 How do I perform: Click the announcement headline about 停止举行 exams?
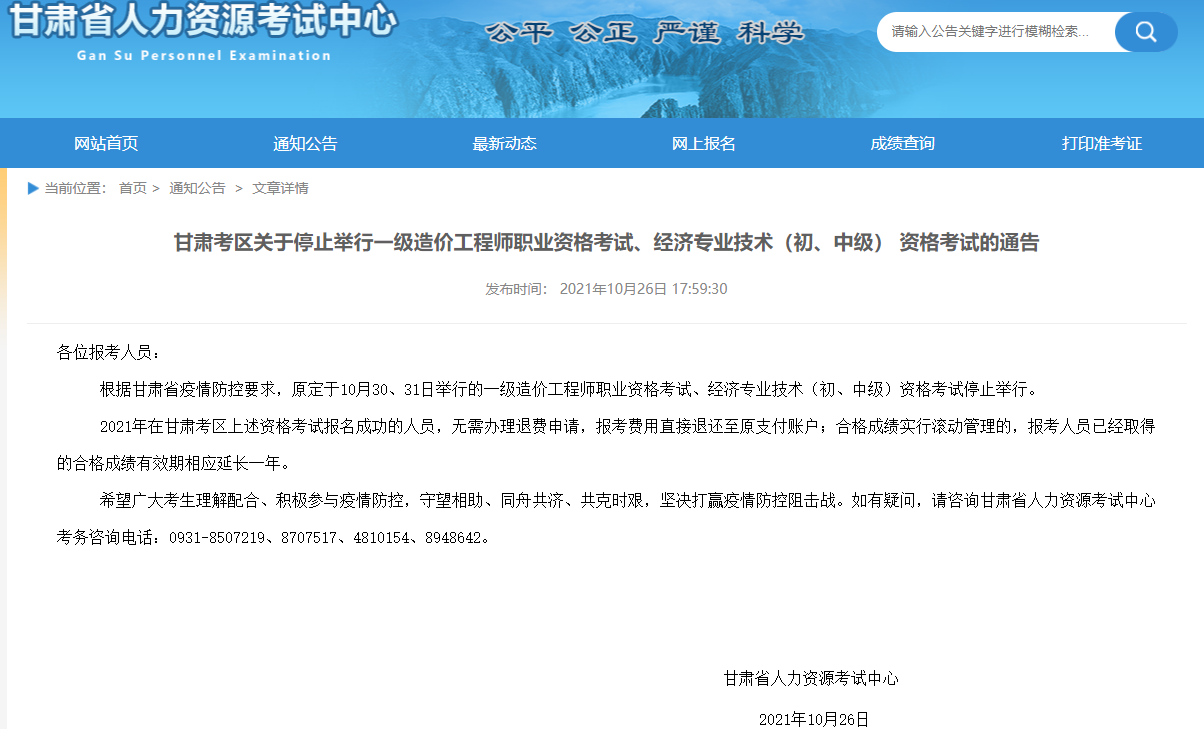pos(606,243)
